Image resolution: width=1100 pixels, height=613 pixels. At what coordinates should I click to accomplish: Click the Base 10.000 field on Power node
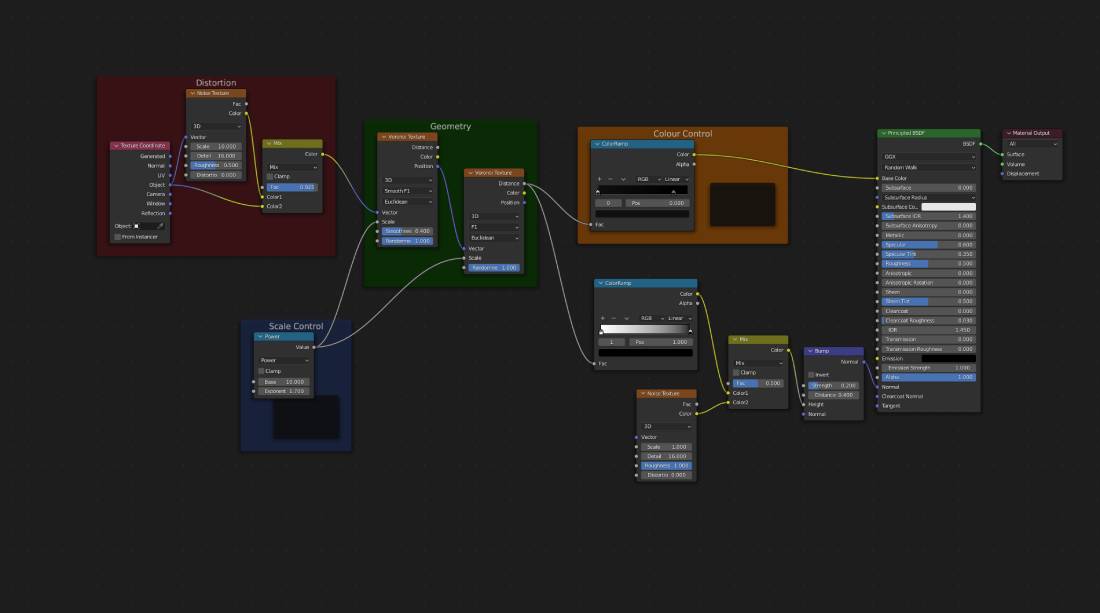284,382
